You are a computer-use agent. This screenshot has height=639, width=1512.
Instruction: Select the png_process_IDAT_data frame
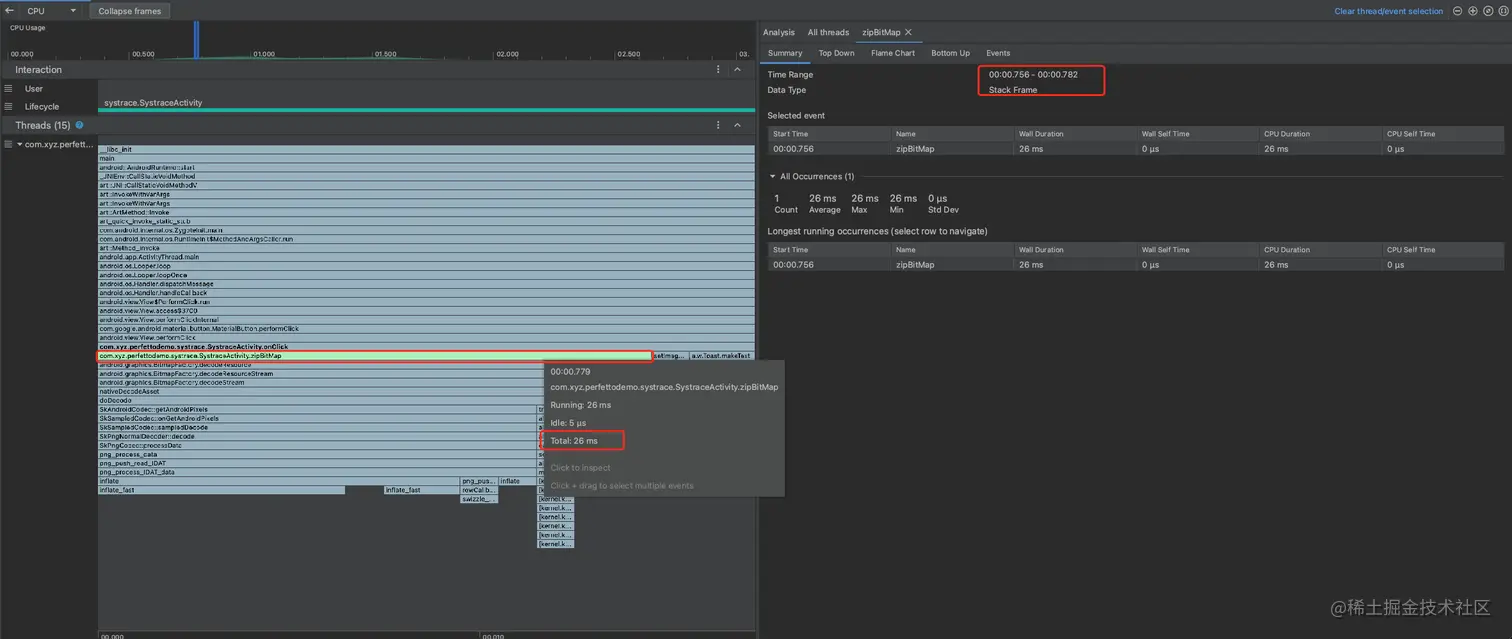[317, 473]
